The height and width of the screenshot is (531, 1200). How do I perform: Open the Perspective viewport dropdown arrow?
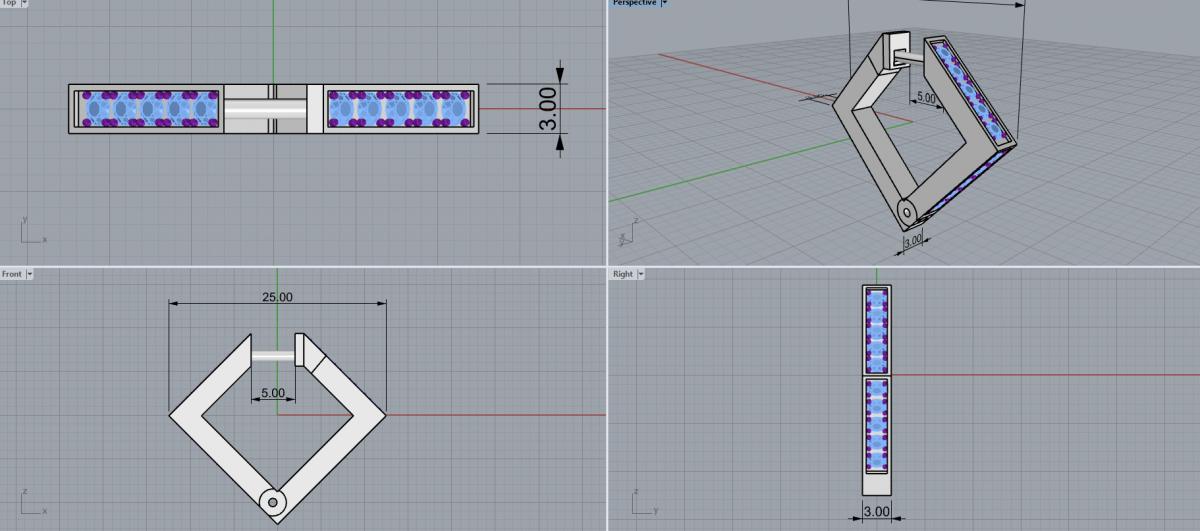coord(664,3)
